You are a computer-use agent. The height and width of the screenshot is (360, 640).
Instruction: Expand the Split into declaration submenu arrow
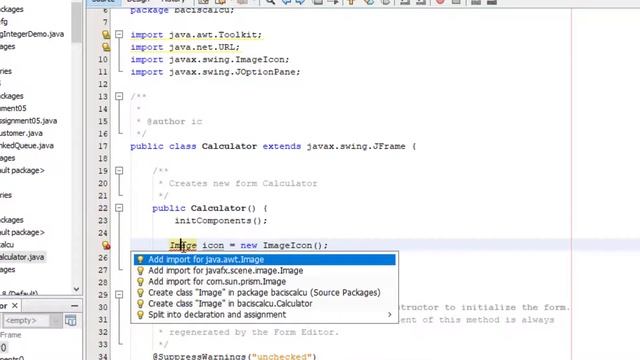click(389, 315)
